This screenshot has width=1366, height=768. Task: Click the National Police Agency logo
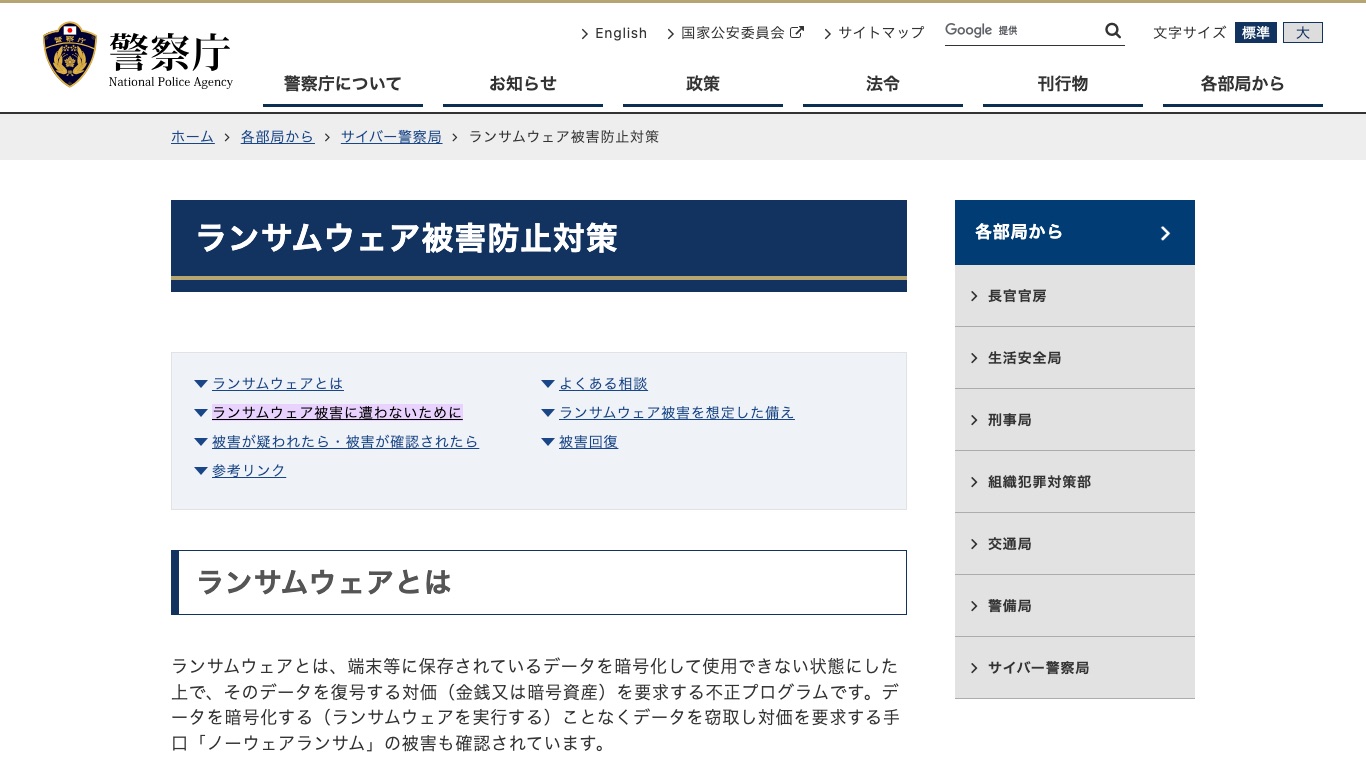[x=138, y=56]
